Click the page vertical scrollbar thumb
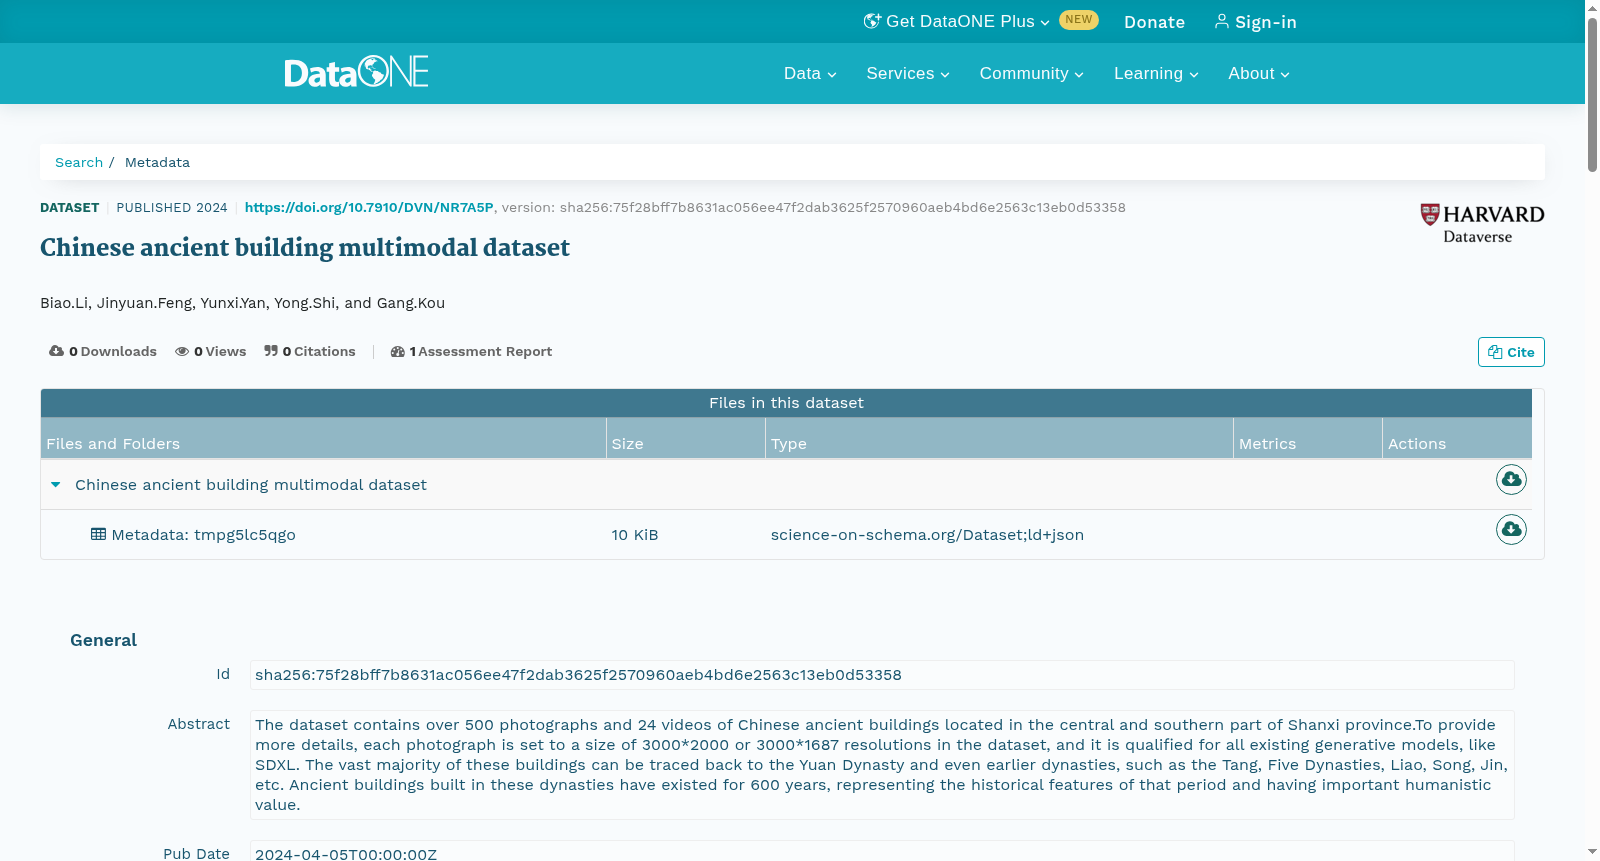The image size is (1600, 861). pos(1592,95)
